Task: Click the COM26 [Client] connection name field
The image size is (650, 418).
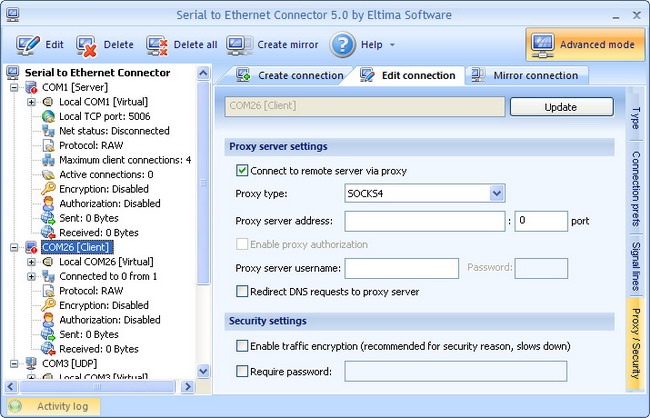Action: (x=365, y=106)
